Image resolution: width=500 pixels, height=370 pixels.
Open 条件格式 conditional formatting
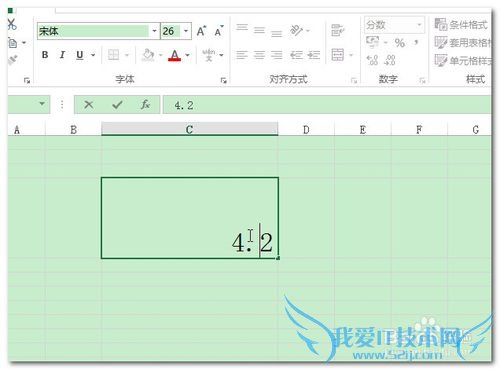(x=461, y=25)
